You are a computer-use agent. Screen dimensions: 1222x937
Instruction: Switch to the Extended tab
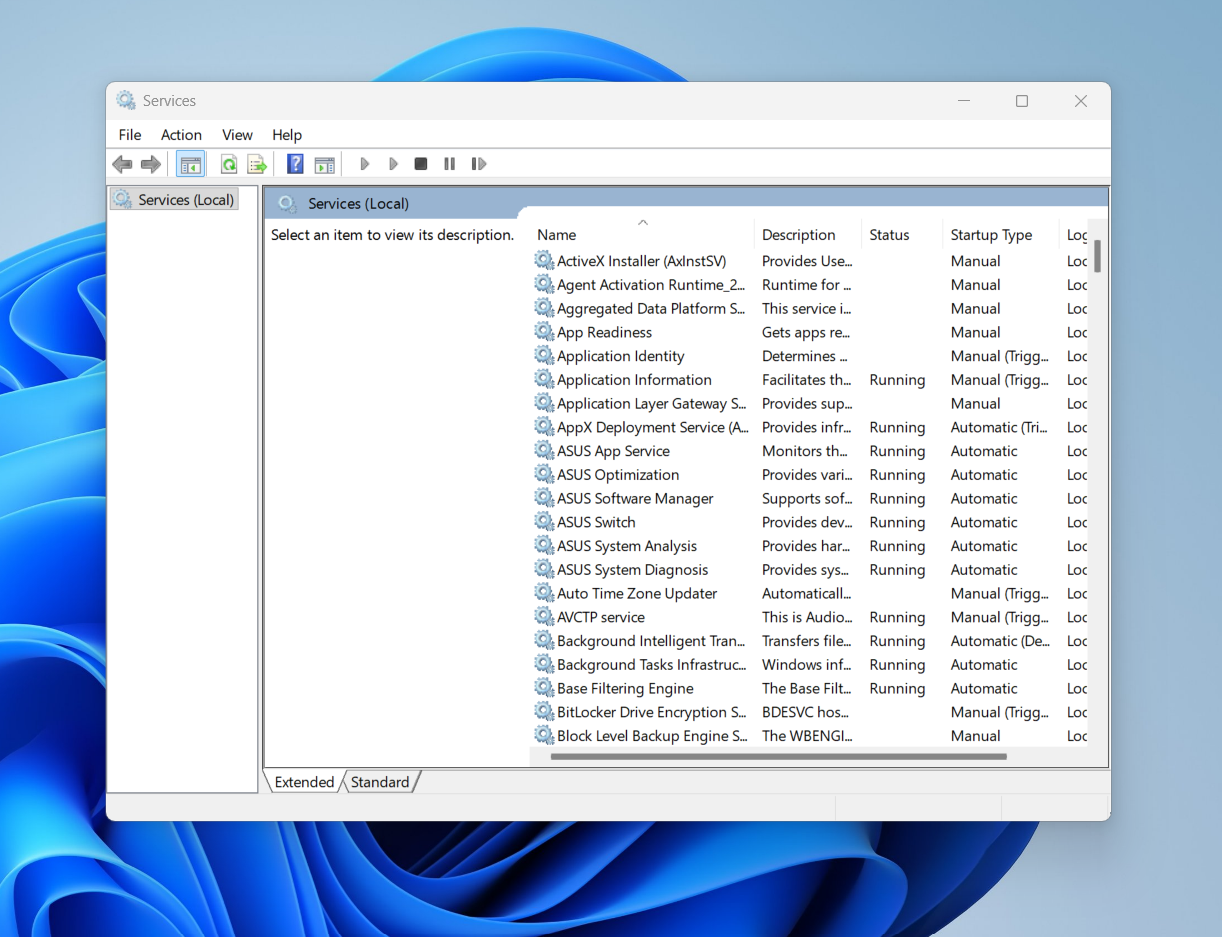click(304, 782)
